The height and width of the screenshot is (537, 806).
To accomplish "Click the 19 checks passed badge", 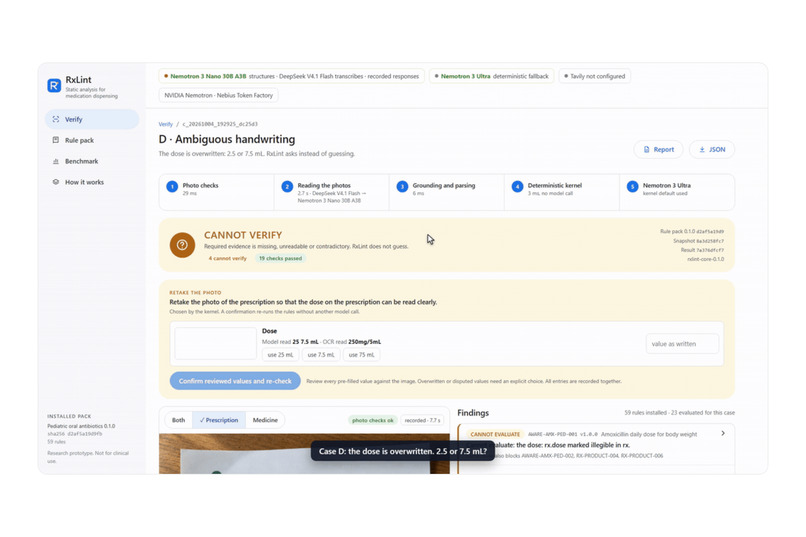I will pyautogui.click(x=280, y=258).
